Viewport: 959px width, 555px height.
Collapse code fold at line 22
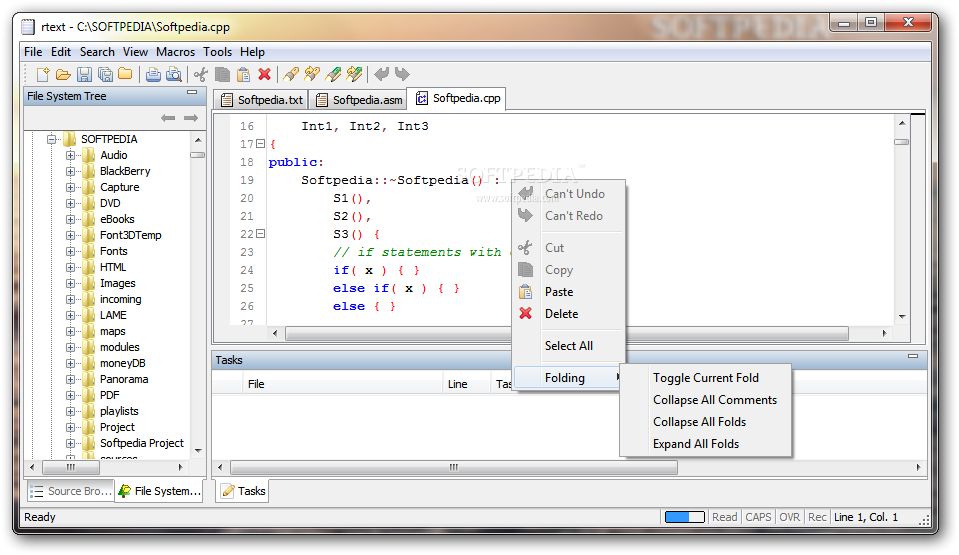click(261, 234)
